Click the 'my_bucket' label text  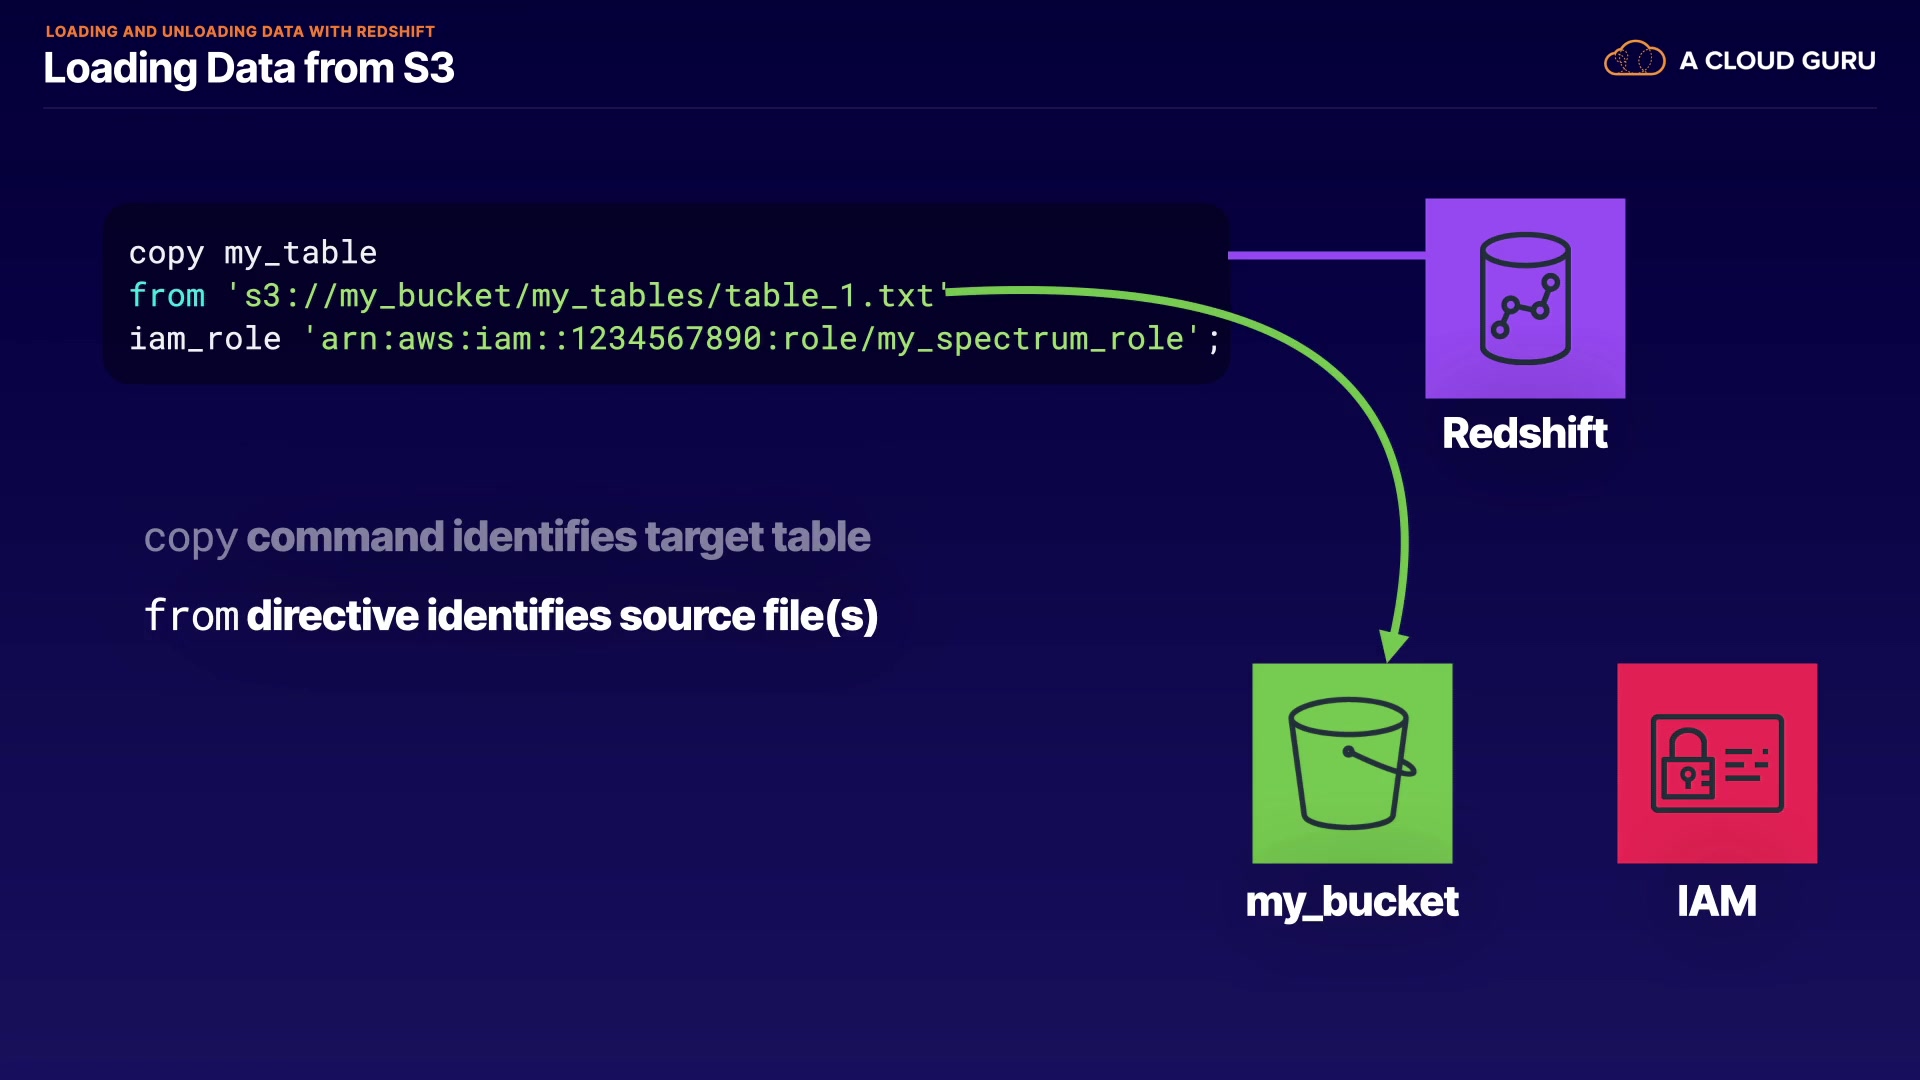pos(1352,901)
